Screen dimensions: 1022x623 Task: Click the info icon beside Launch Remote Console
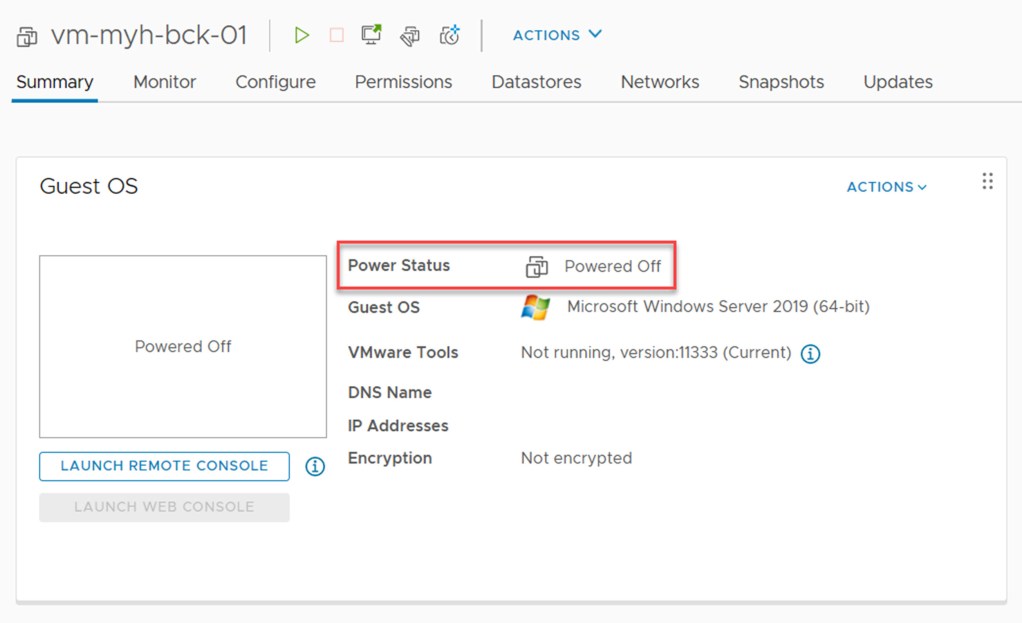(314, 466)
